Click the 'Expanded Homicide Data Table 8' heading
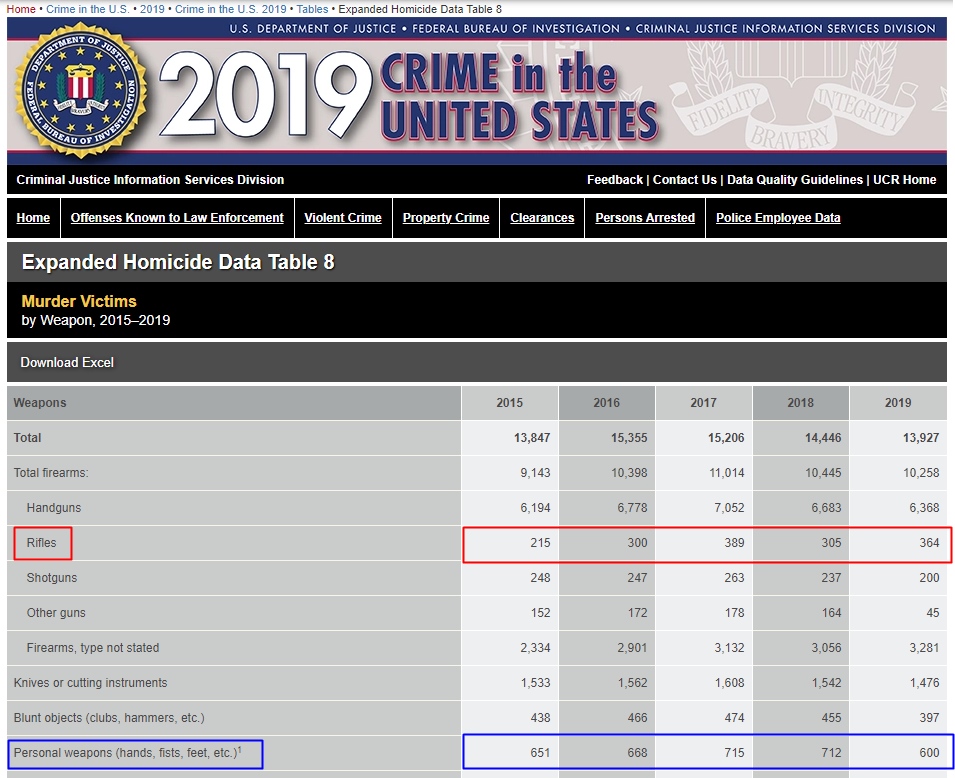This screenshot has height=778, width=955. pos(178,262)
